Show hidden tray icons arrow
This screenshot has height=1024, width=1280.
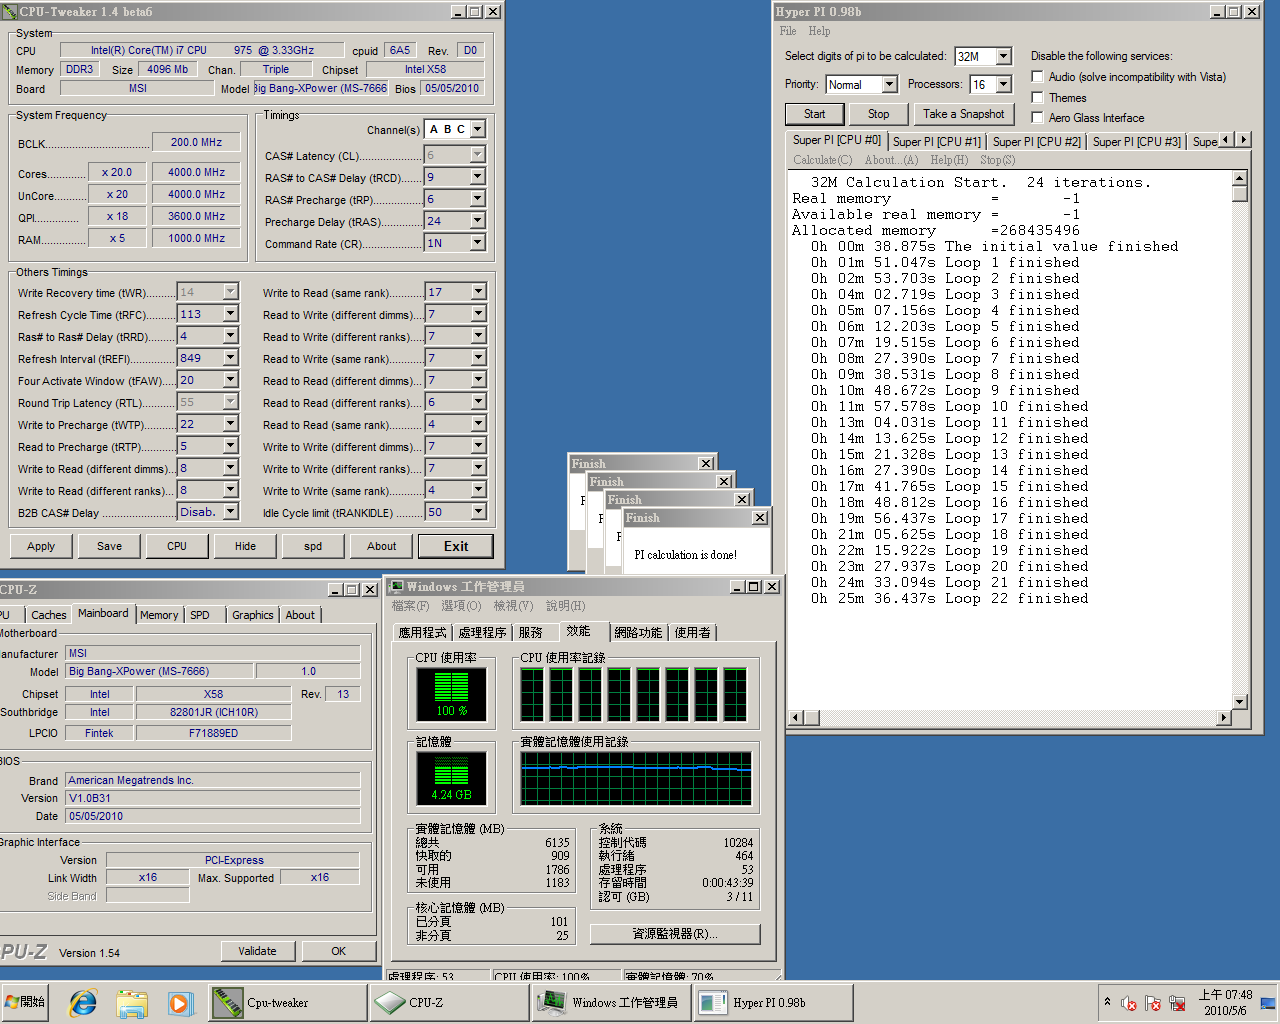pyautogui.click(x=1107, y=1001)
